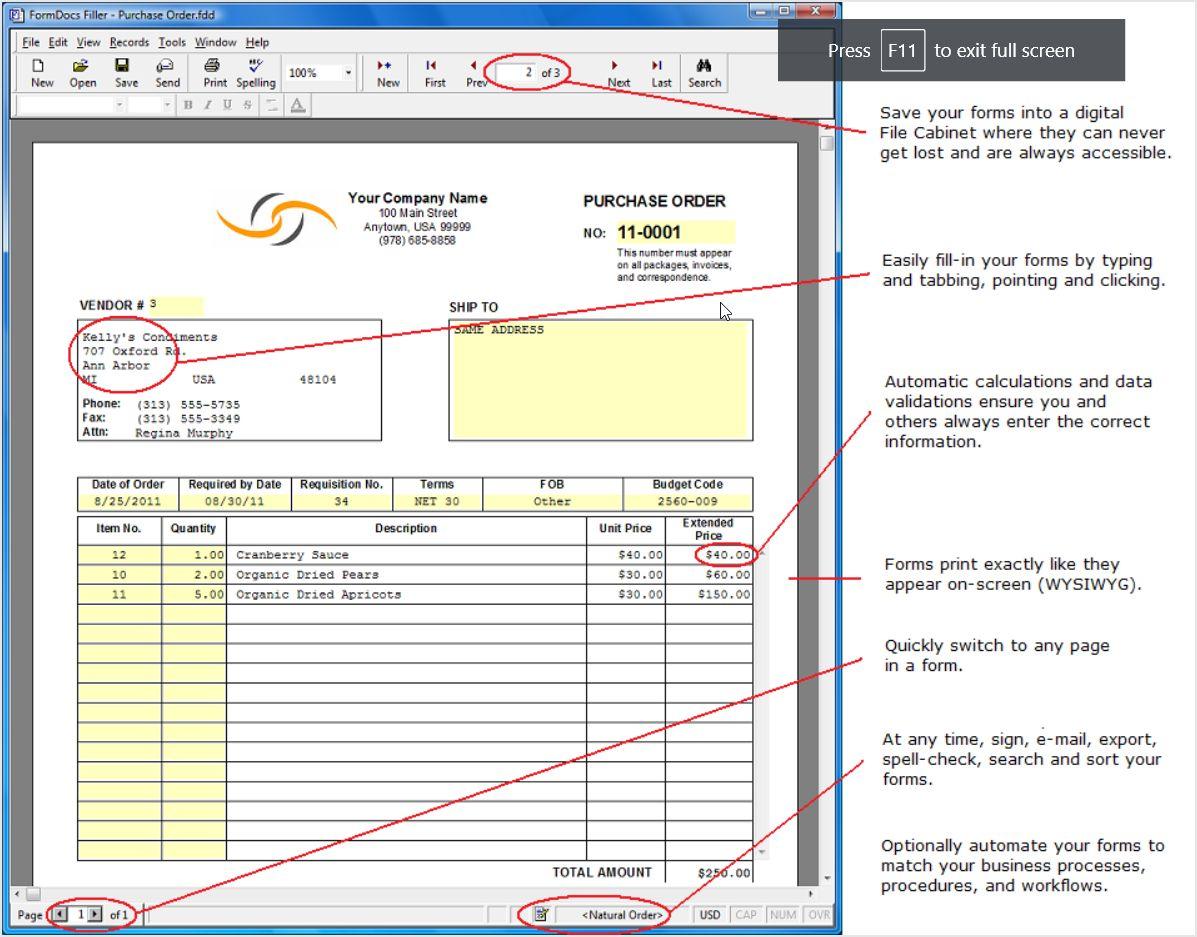Open the View menu
The image size is (1197, 937).
[89, 42]
